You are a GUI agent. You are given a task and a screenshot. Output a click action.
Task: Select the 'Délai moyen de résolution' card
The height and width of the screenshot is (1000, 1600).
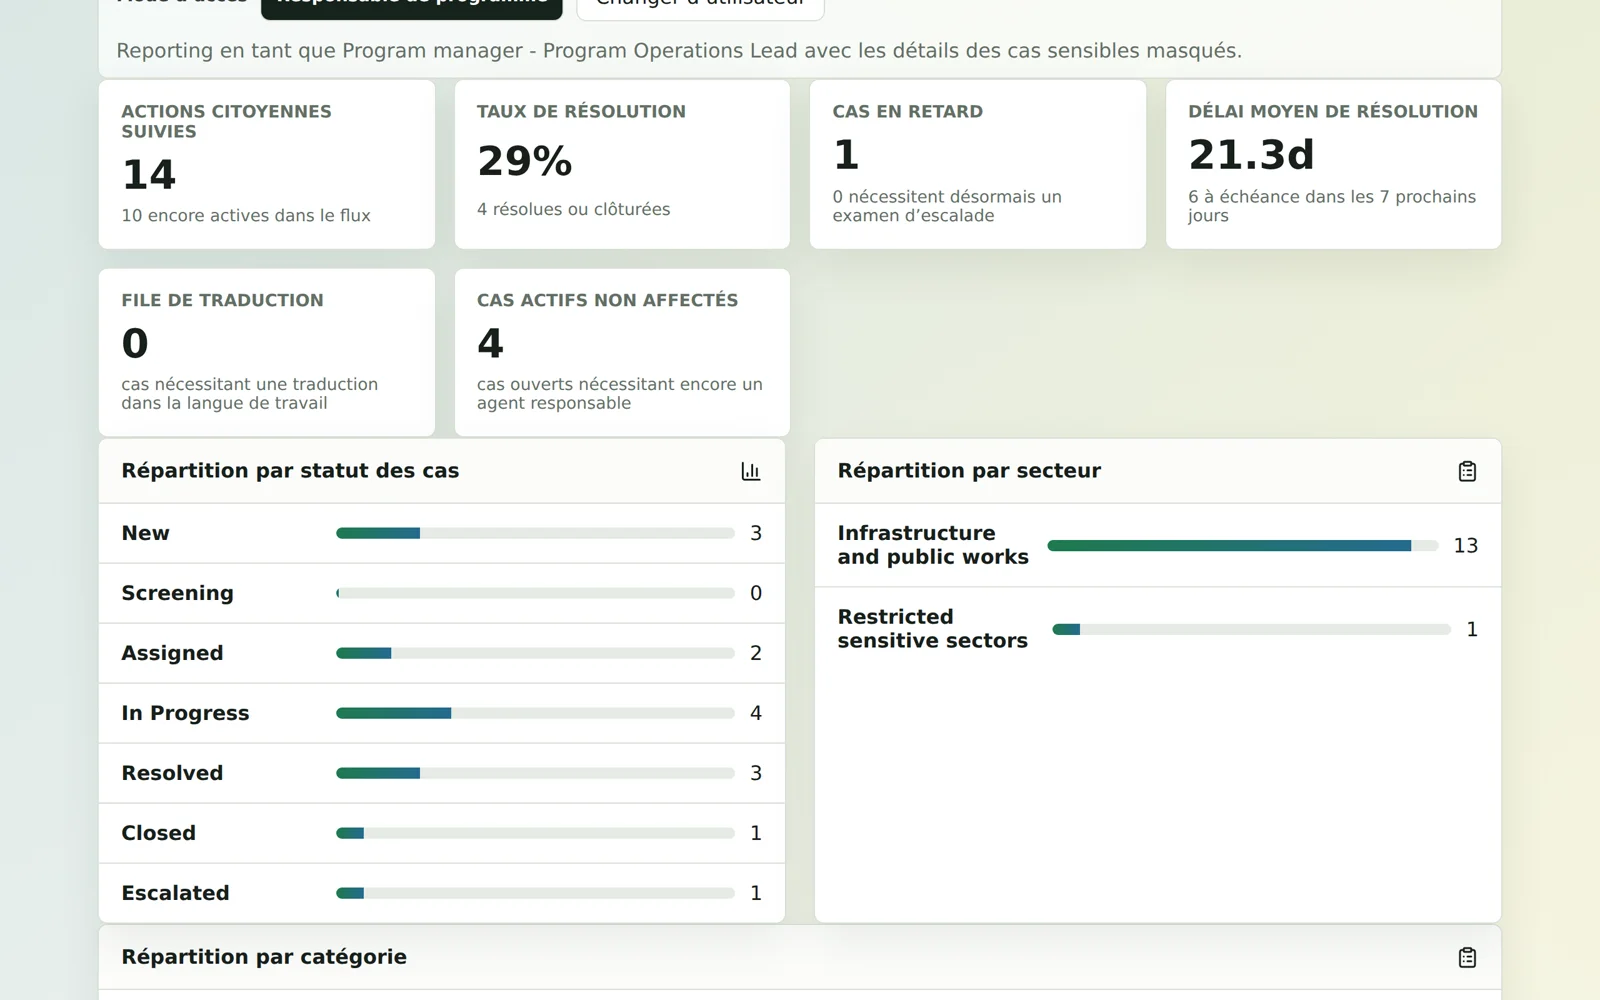(x=1333, y=164)
